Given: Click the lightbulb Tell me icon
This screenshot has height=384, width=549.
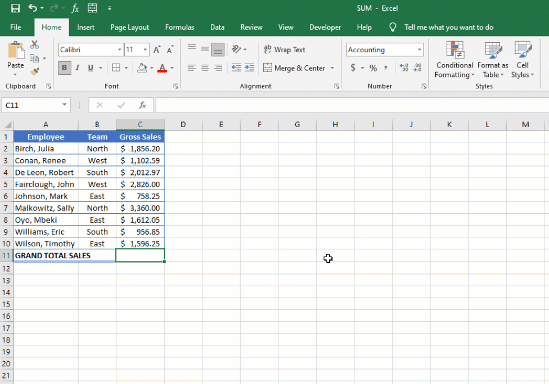Looking at the screenshot, I should tap(392, 27).
